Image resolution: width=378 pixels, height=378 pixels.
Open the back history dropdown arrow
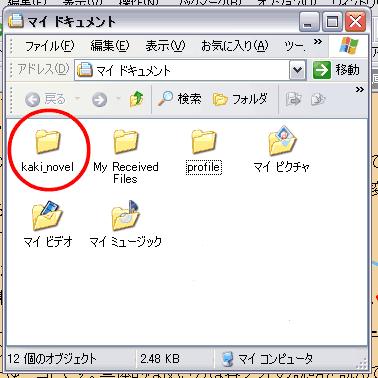point(77,99)
